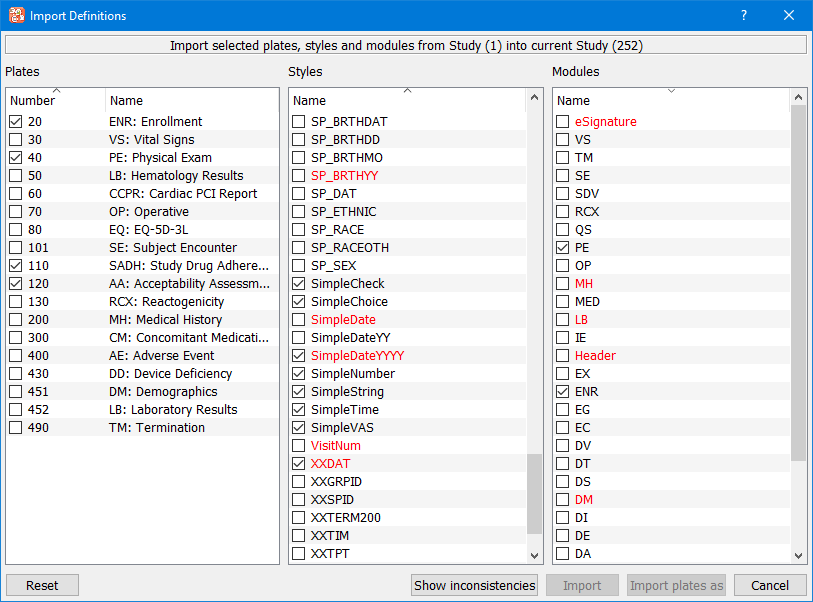Viewport: 813px width, 602px height.
Task: Click the Import Definitions app icon in title bar
Action: click(17, 15)
